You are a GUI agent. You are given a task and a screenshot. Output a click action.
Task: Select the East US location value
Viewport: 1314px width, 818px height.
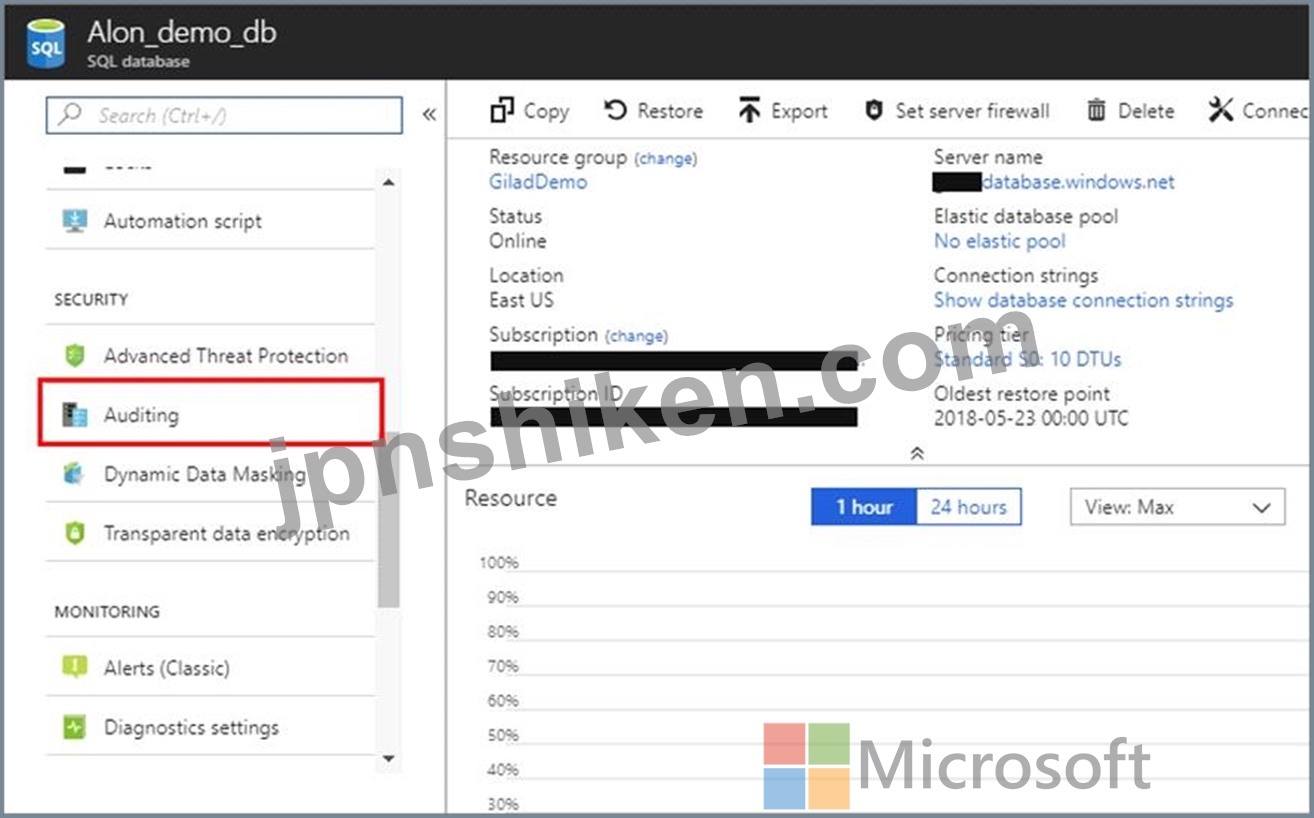(x=521, y=300)
